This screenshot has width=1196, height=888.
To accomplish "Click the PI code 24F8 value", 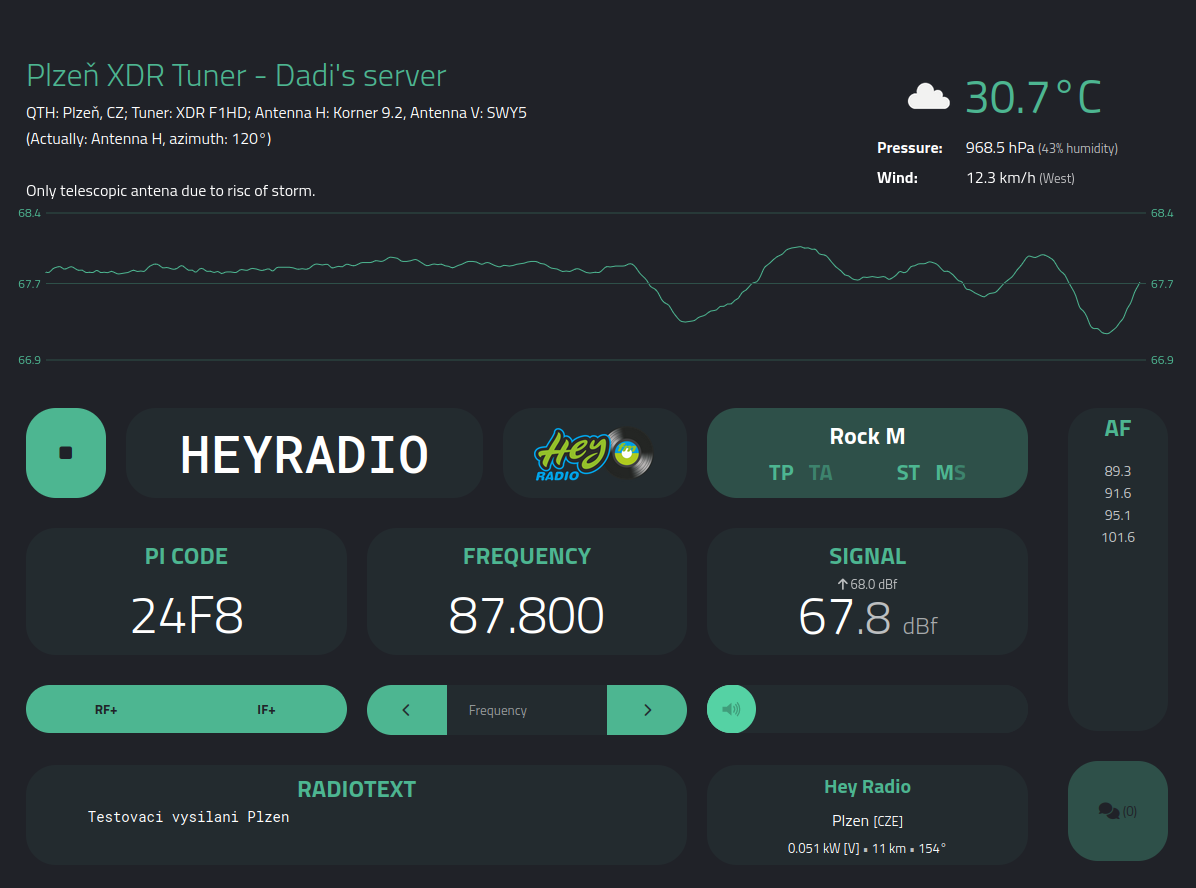I will (187, 616).
